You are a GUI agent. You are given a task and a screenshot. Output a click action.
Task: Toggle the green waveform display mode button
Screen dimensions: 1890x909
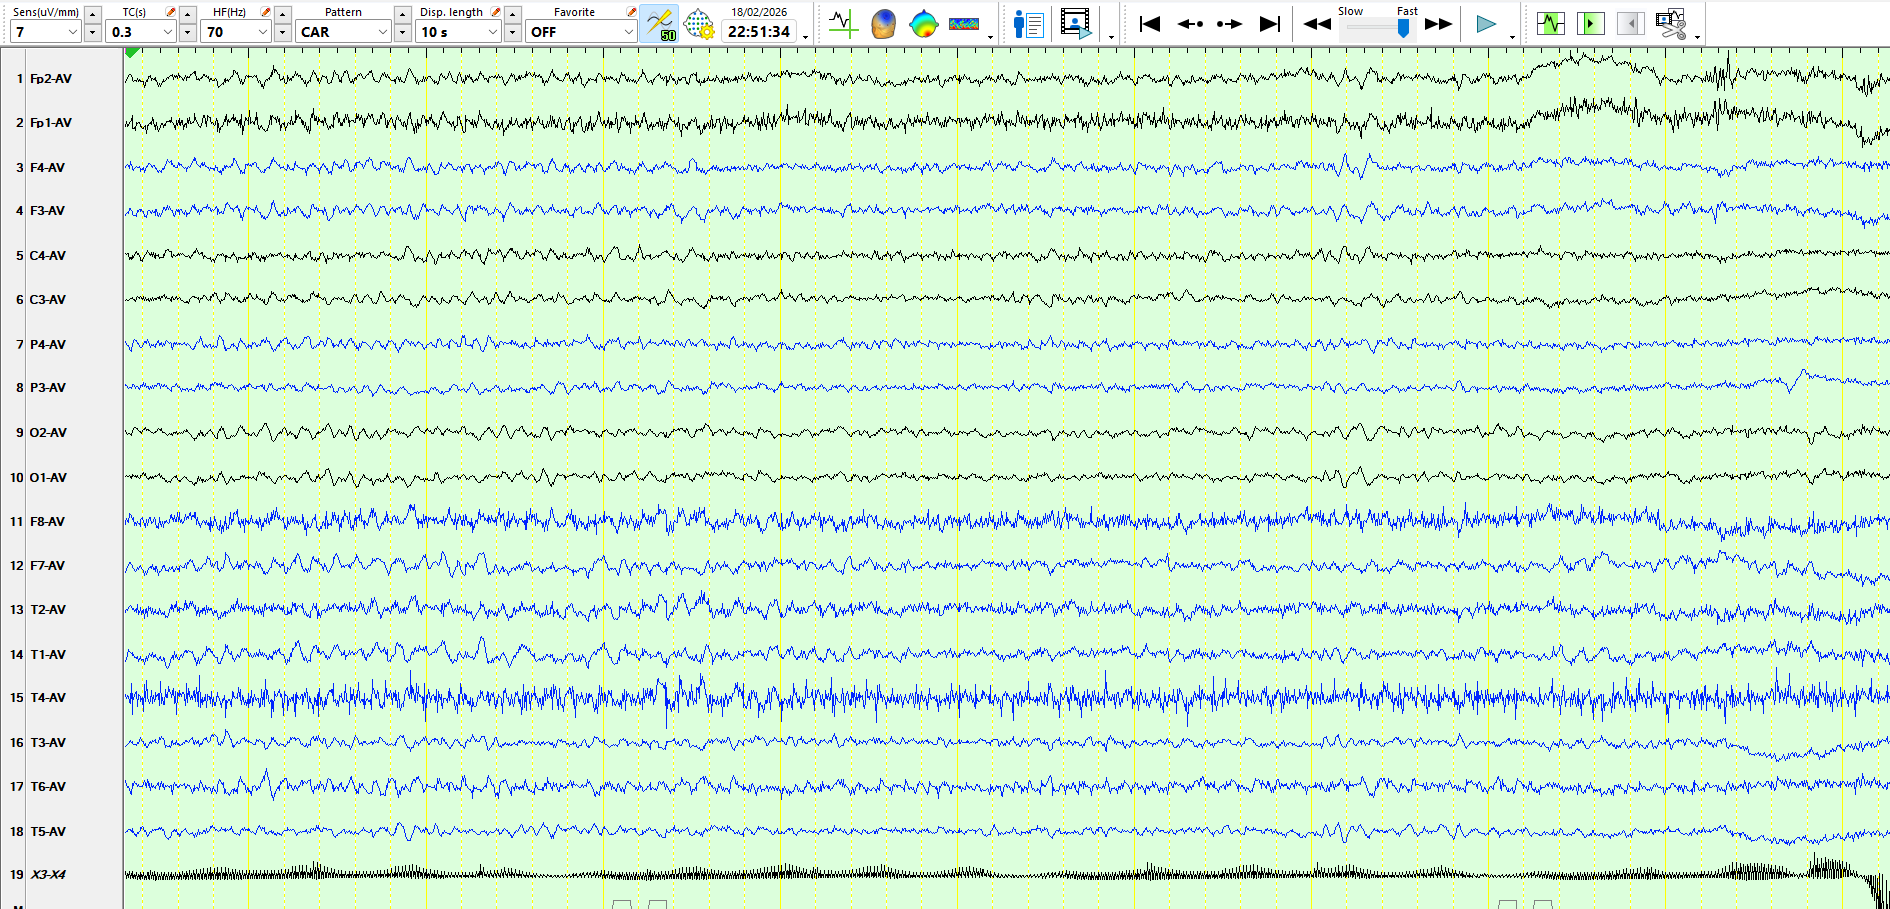[x=1551, y=24]
